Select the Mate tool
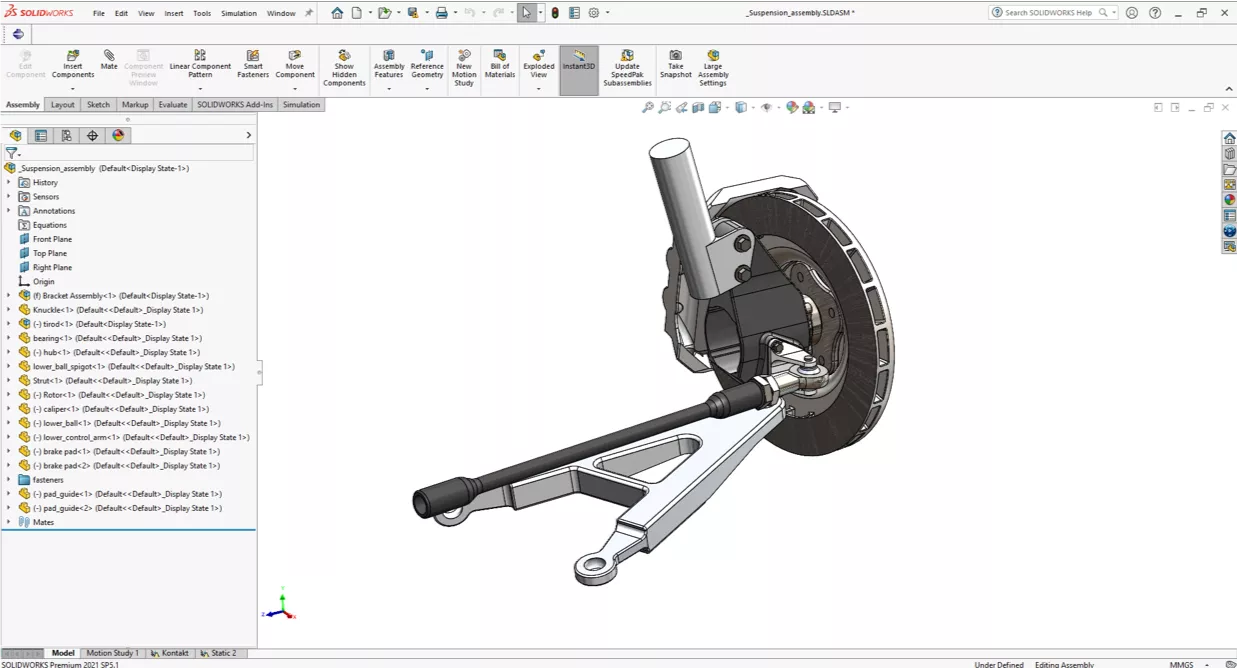The height and width of the screenshot is (668, 1237). pos(109,60)
